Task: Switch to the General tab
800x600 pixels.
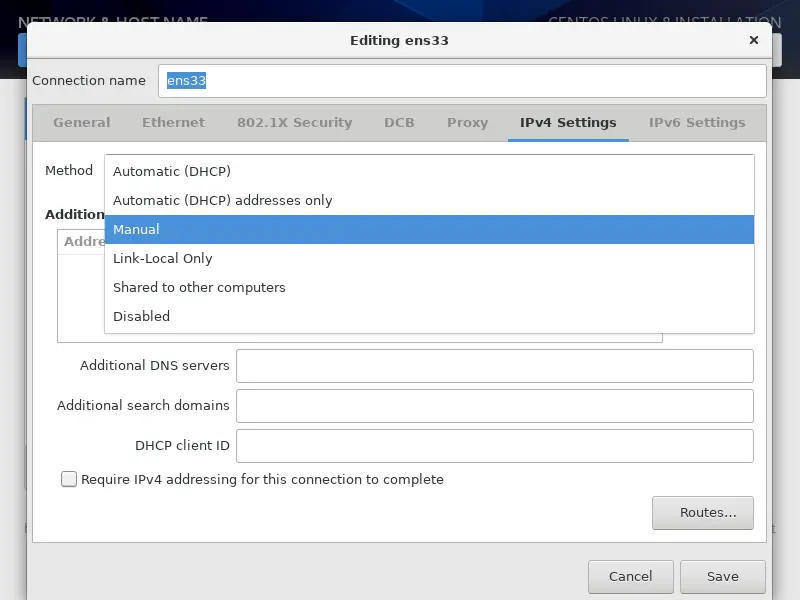Action: (82, 122)
